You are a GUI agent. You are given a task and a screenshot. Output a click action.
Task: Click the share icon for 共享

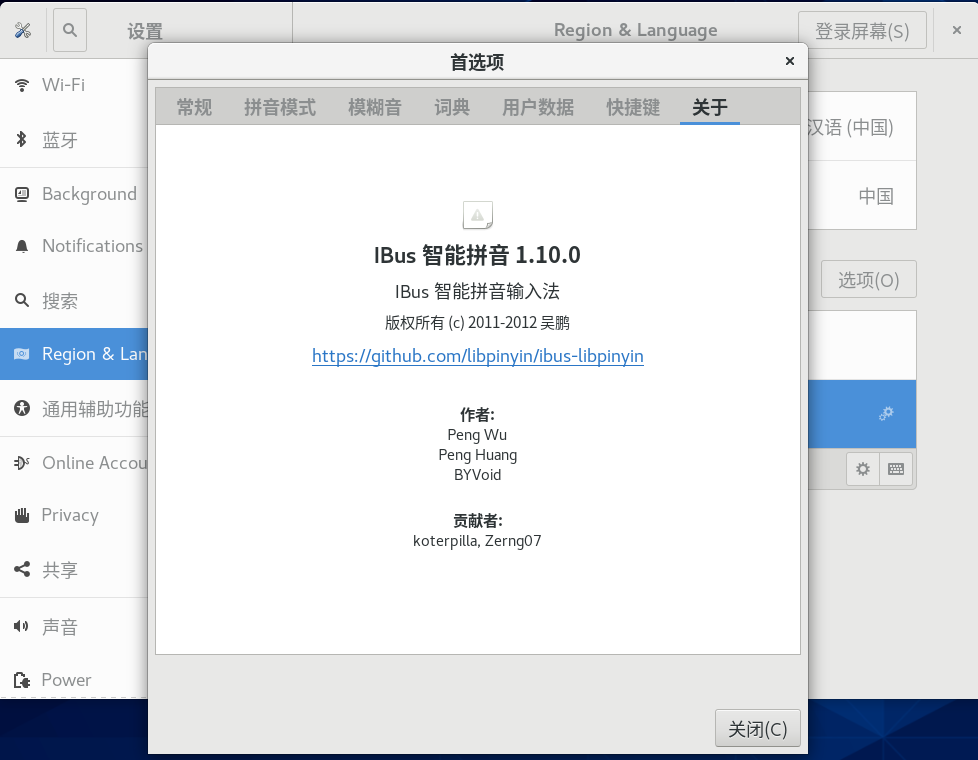click(22, 569)
